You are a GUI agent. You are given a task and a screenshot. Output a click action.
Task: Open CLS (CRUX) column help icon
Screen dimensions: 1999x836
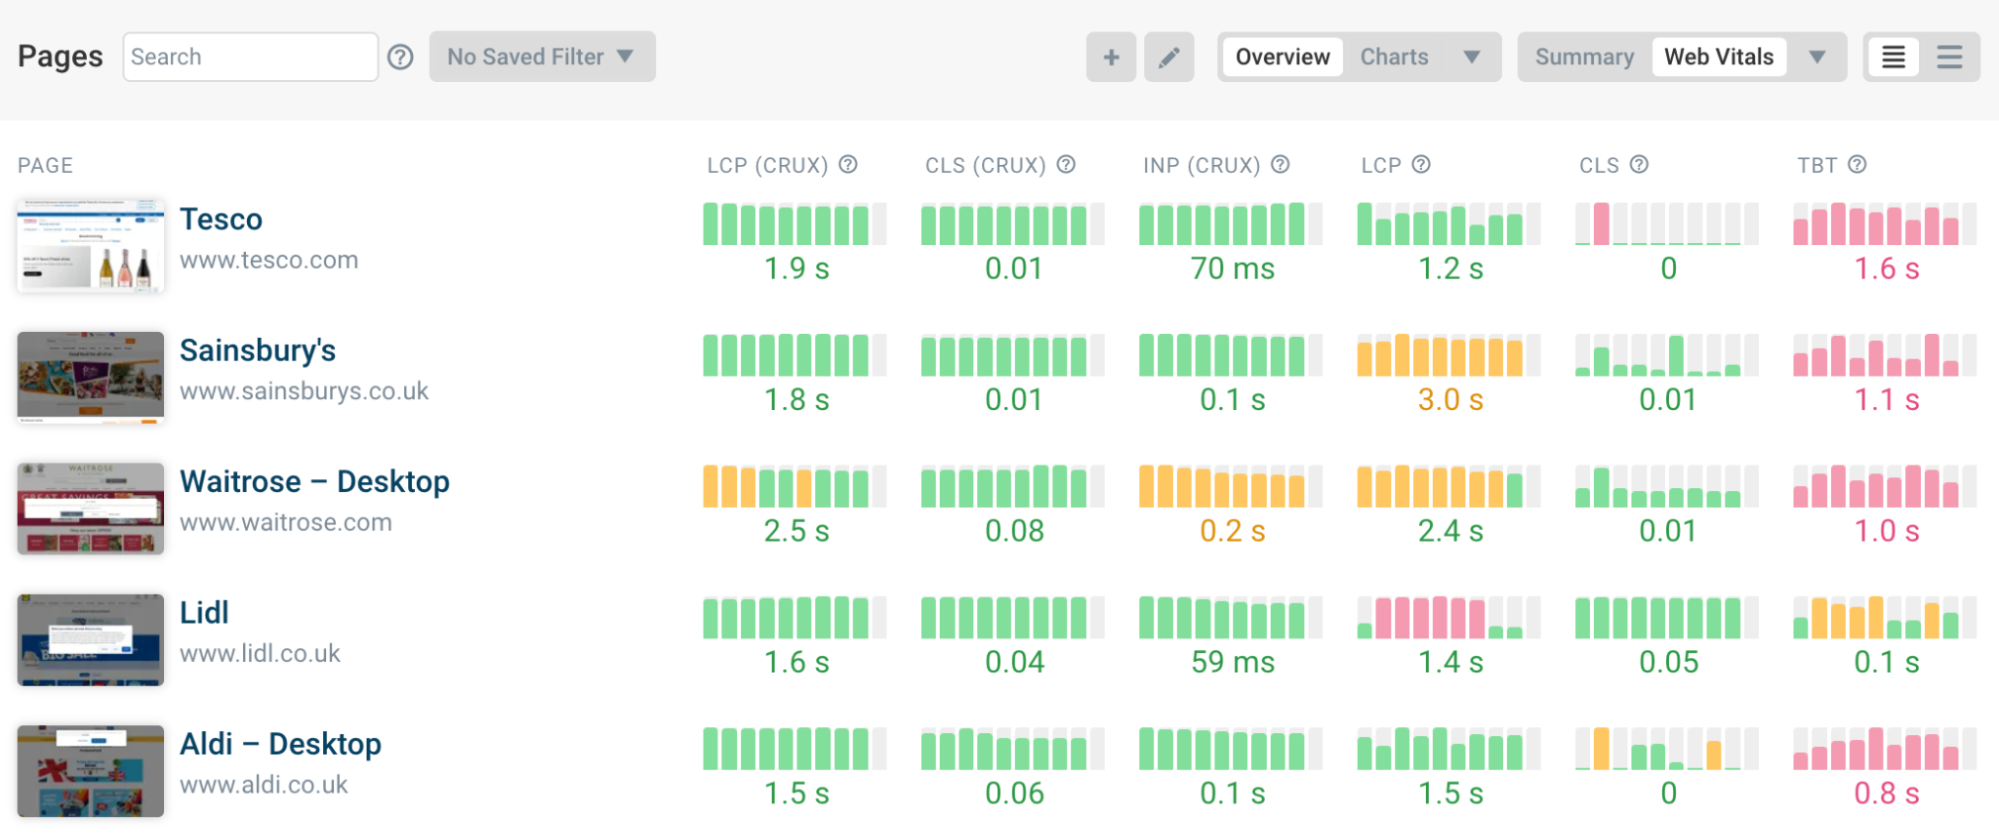1066,164
